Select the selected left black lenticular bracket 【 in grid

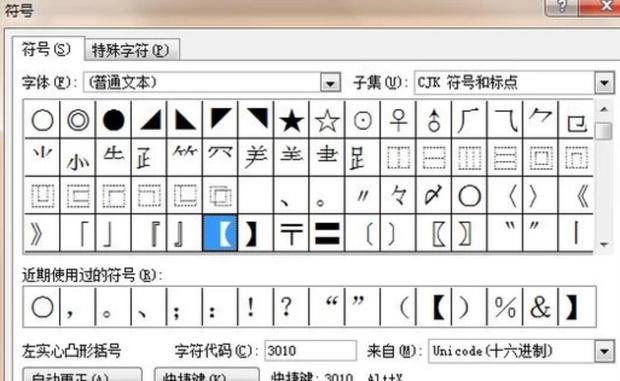[220, 234]
